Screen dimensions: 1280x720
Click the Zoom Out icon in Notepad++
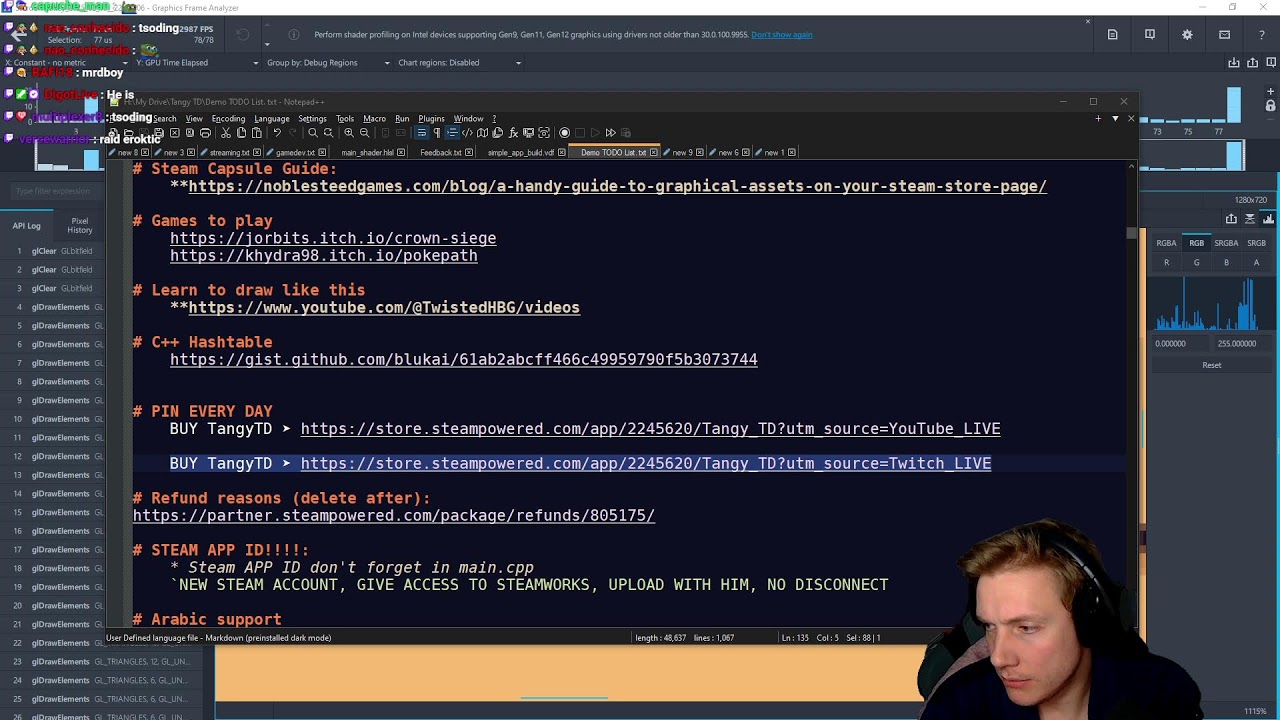(x=364, y=133)
